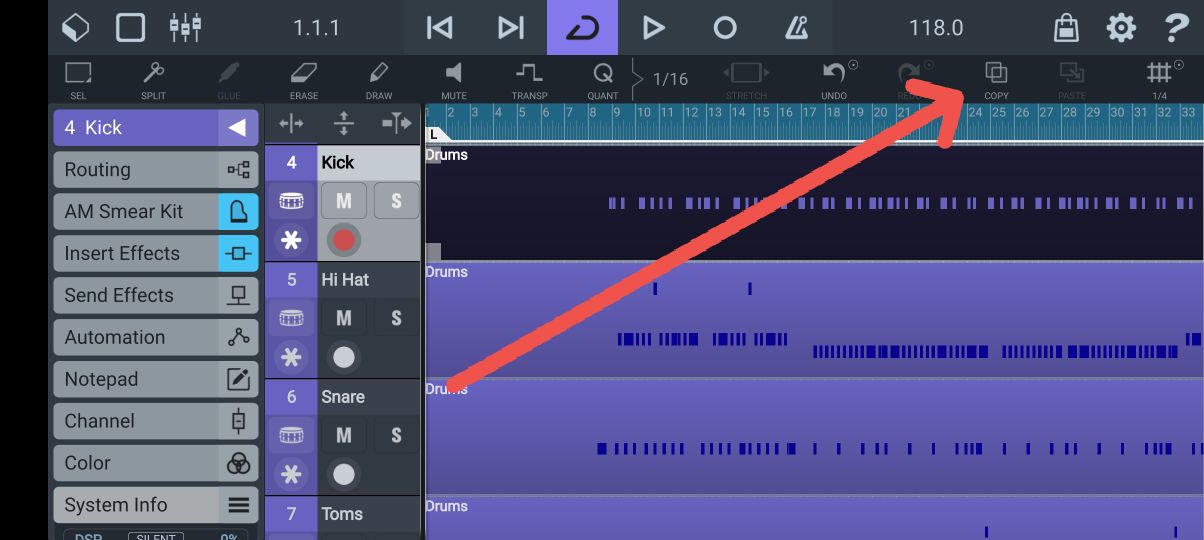Select the SPLIT tool
Viewport: 1204px width, 540px height.
click(153, 79)
